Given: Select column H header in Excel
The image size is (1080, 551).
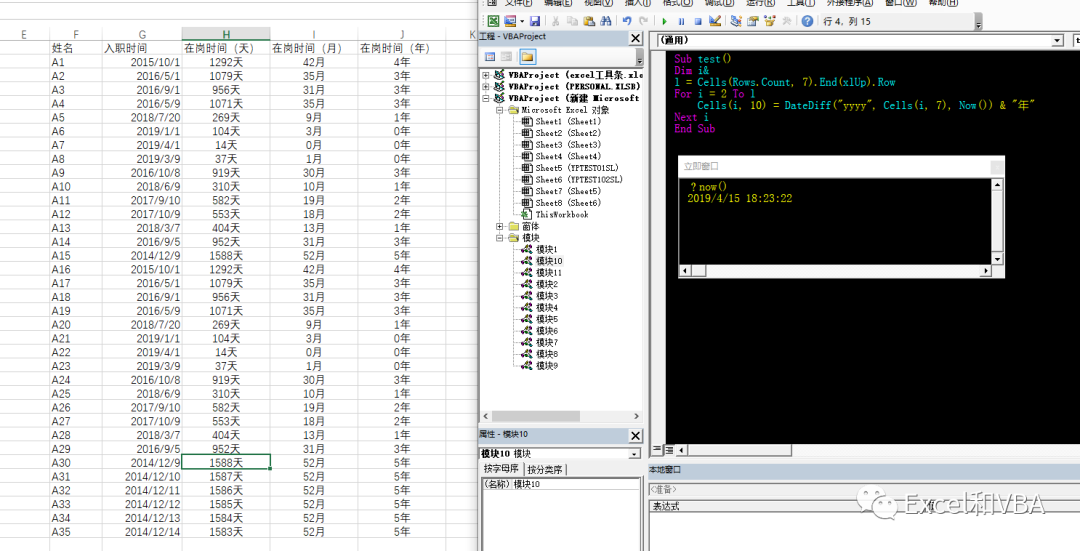Looking at the screenshot, I should click(226, 34).
